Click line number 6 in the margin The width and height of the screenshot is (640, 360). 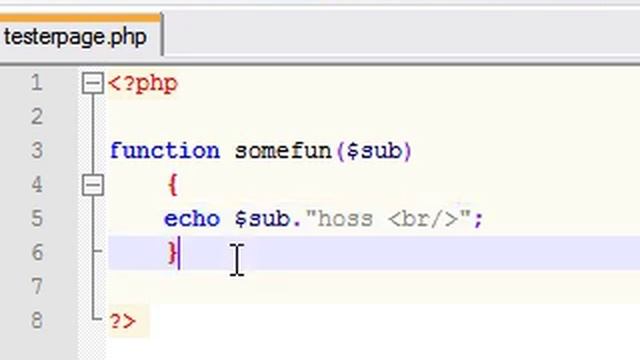37,252
